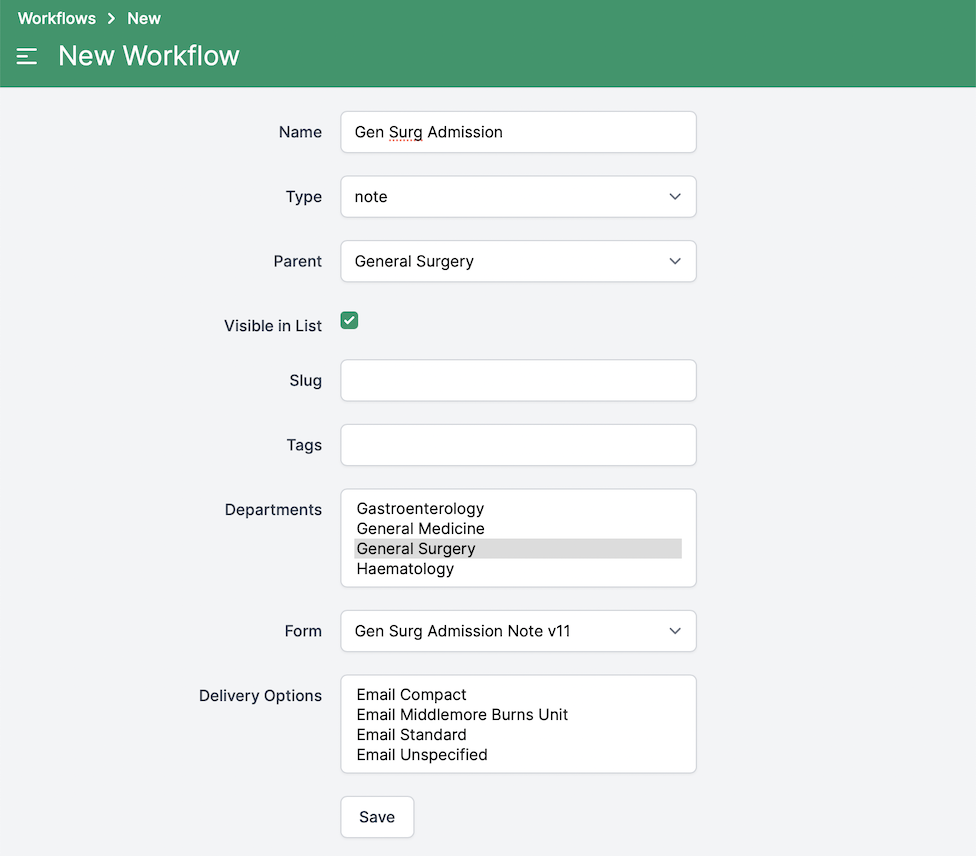
Task: Select Email Compact delivery option
Action: point(411,695)
